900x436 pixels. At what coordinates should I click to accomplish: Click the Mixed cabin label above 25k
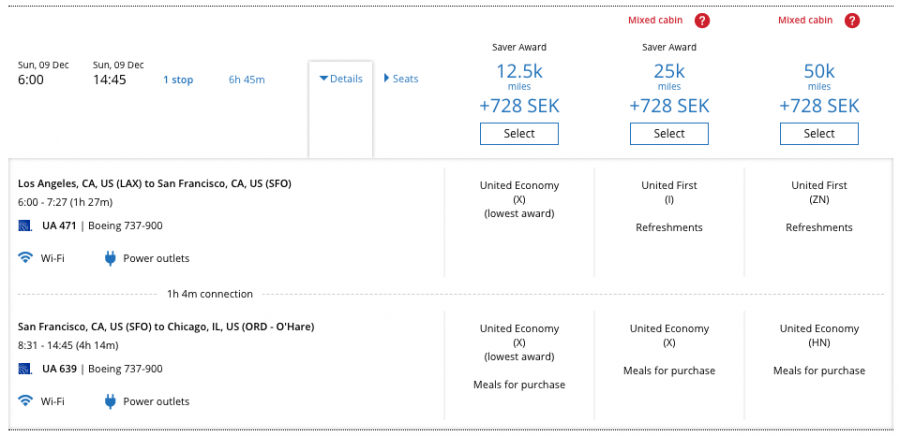point(655,20)
